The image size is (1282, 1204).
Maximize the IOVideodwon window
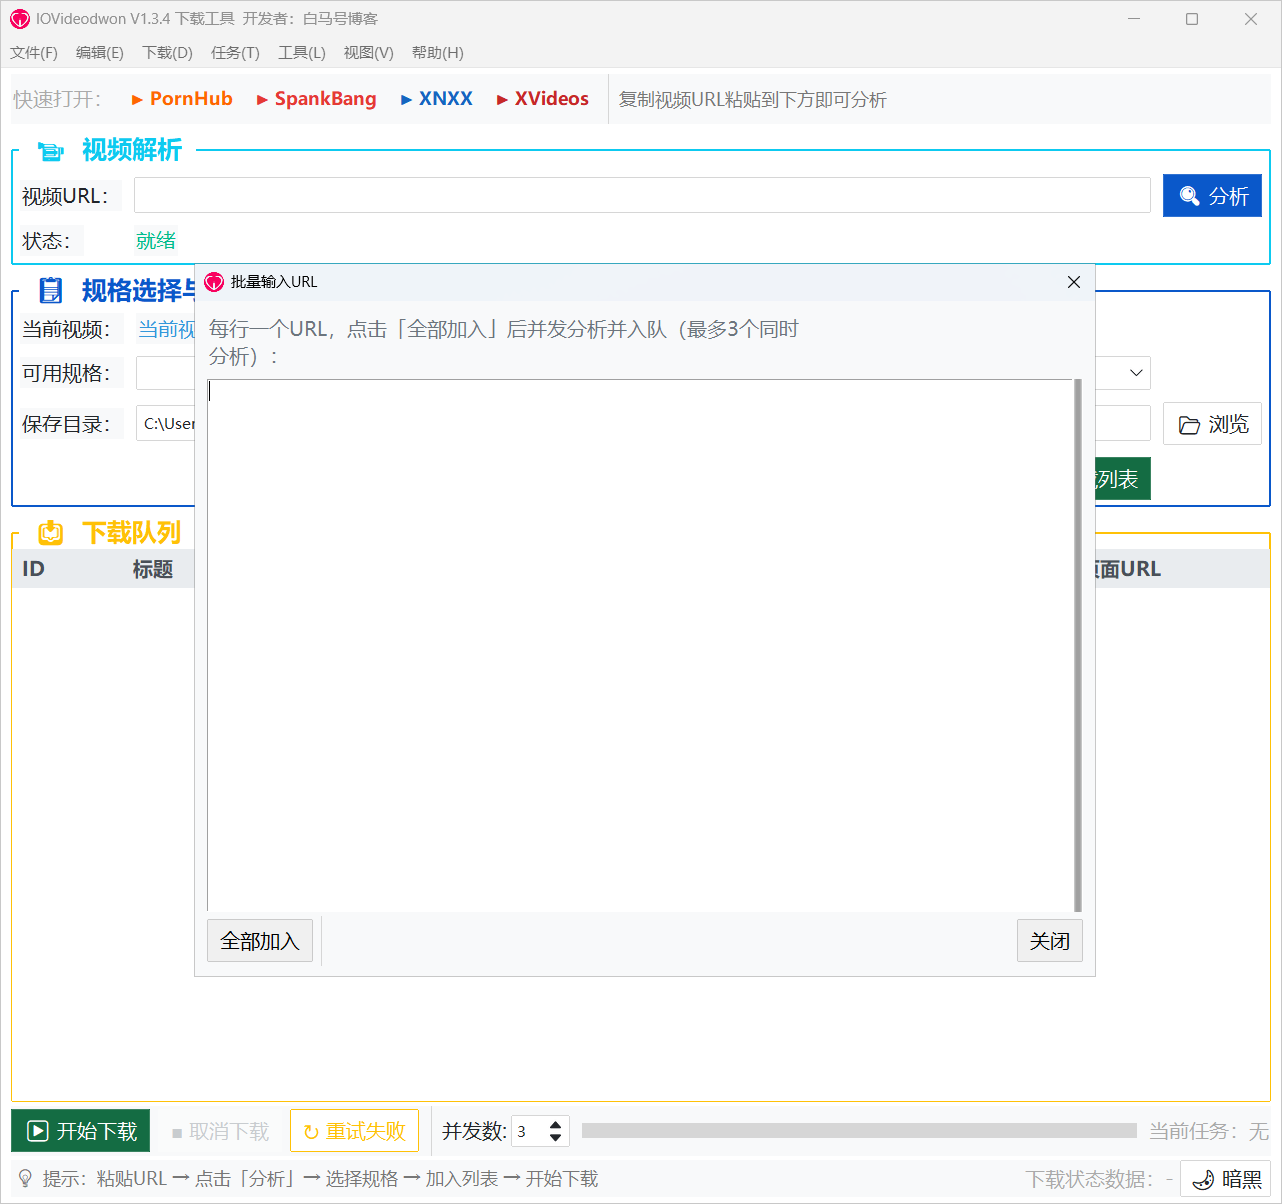click(x=1192, y=19)
